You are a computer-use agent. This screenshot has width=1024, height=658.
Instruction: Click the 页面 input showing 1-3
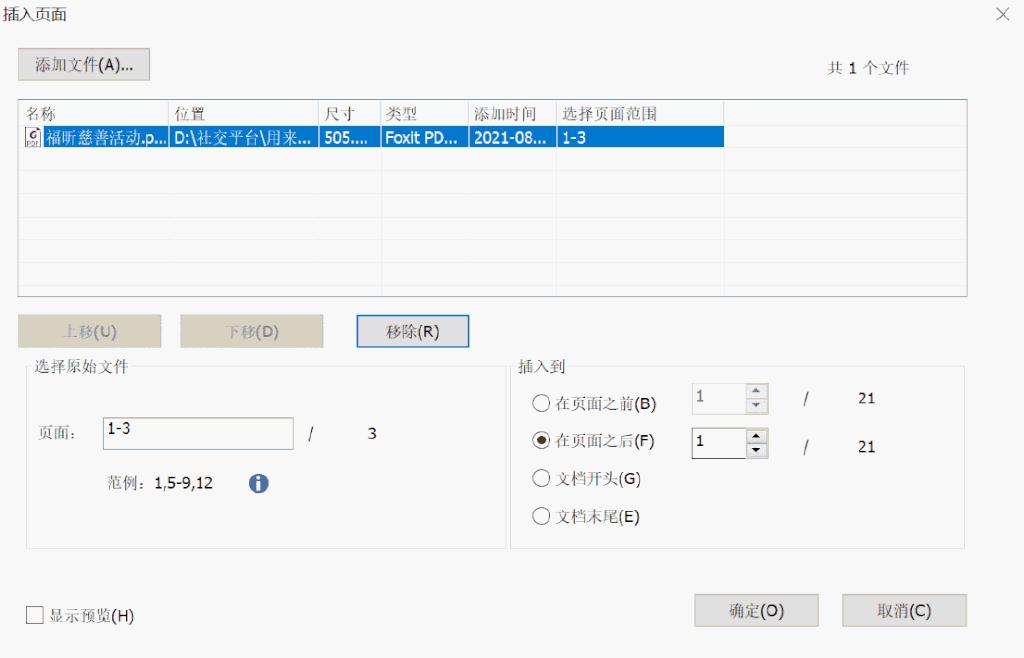pyautogui.click(x=197, y=433)
